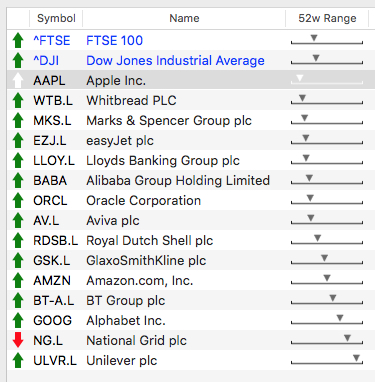375x382 pixels.
Task: Sort by the Symbol column header
Action: coord(56,18)
